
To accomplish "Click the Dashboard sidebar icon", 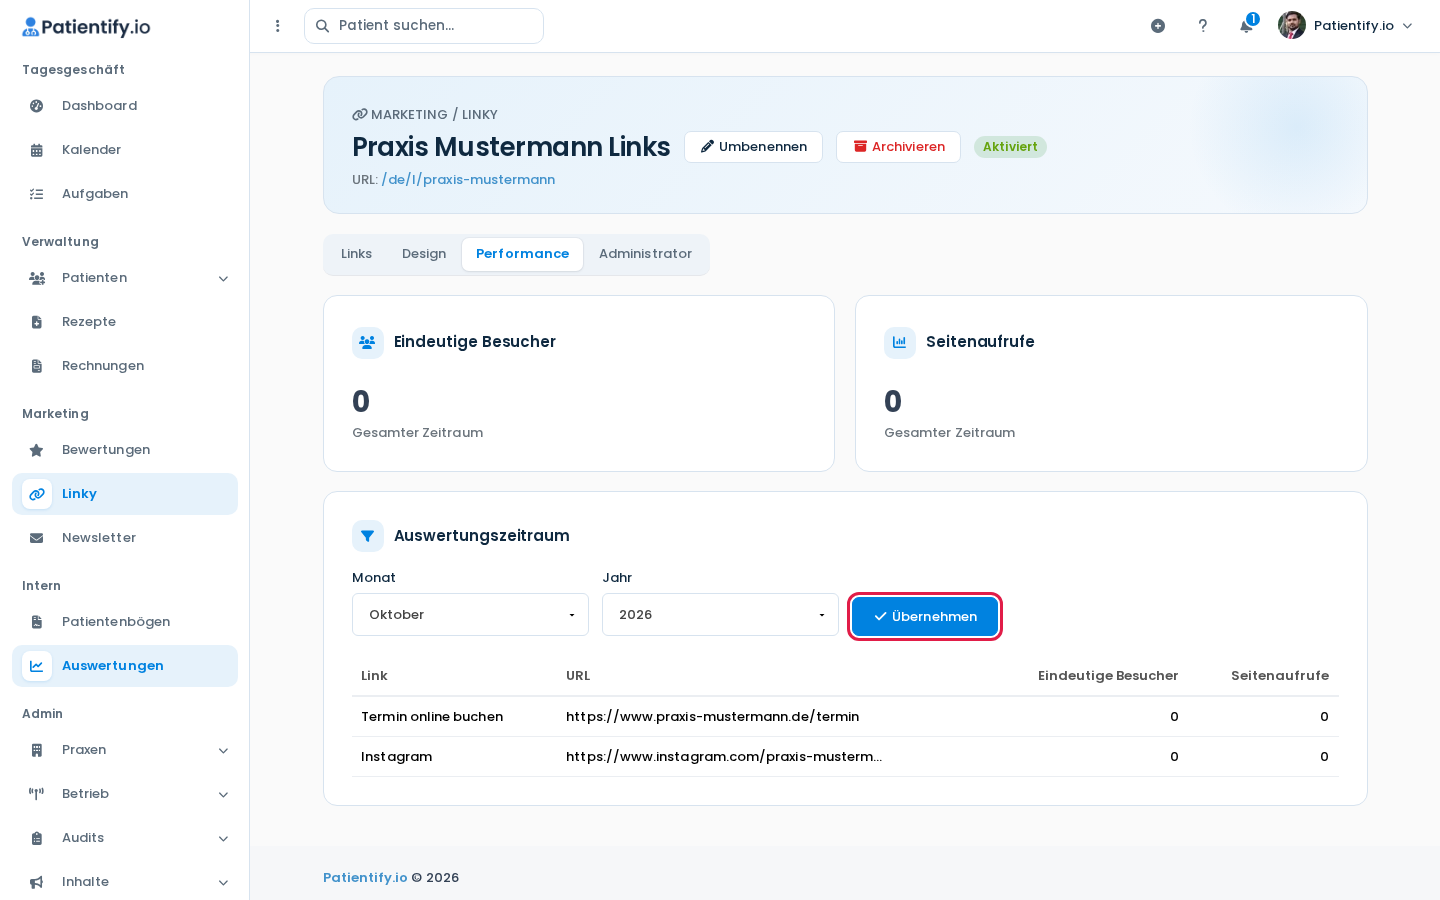I will pos(37,106).
